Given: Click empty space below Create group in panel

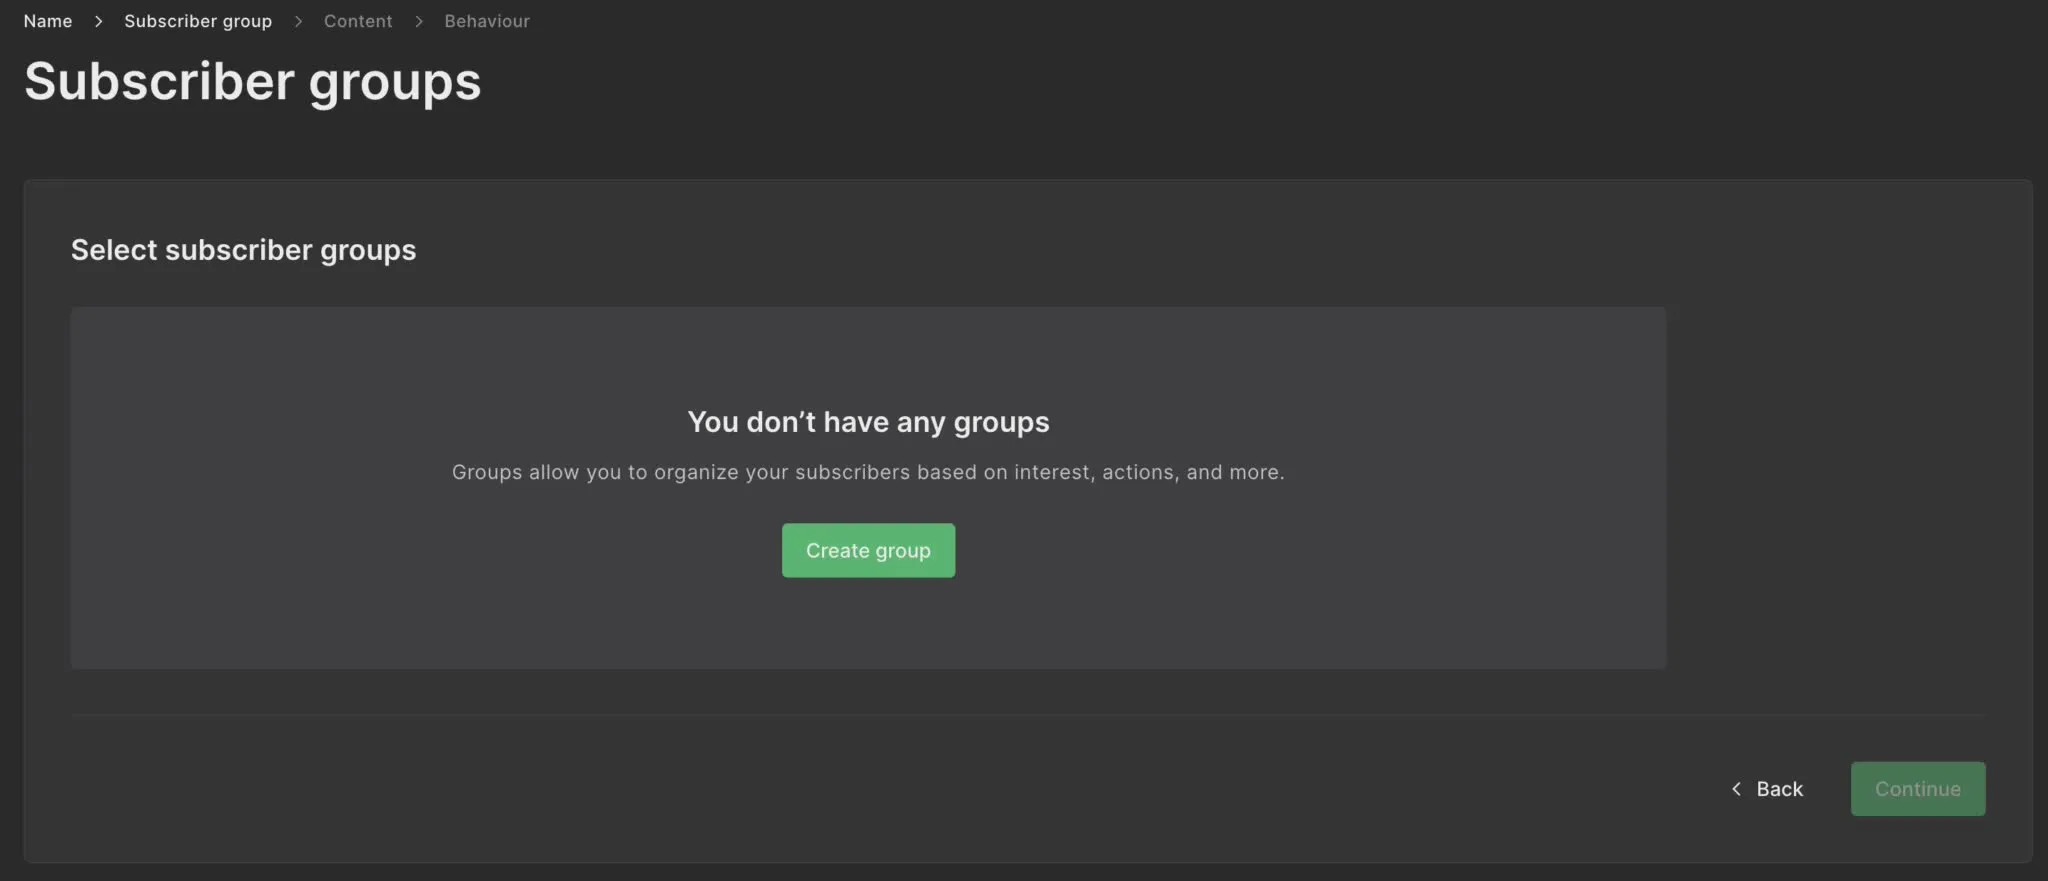Looking at the screenshot, I should tap(868, 625).
